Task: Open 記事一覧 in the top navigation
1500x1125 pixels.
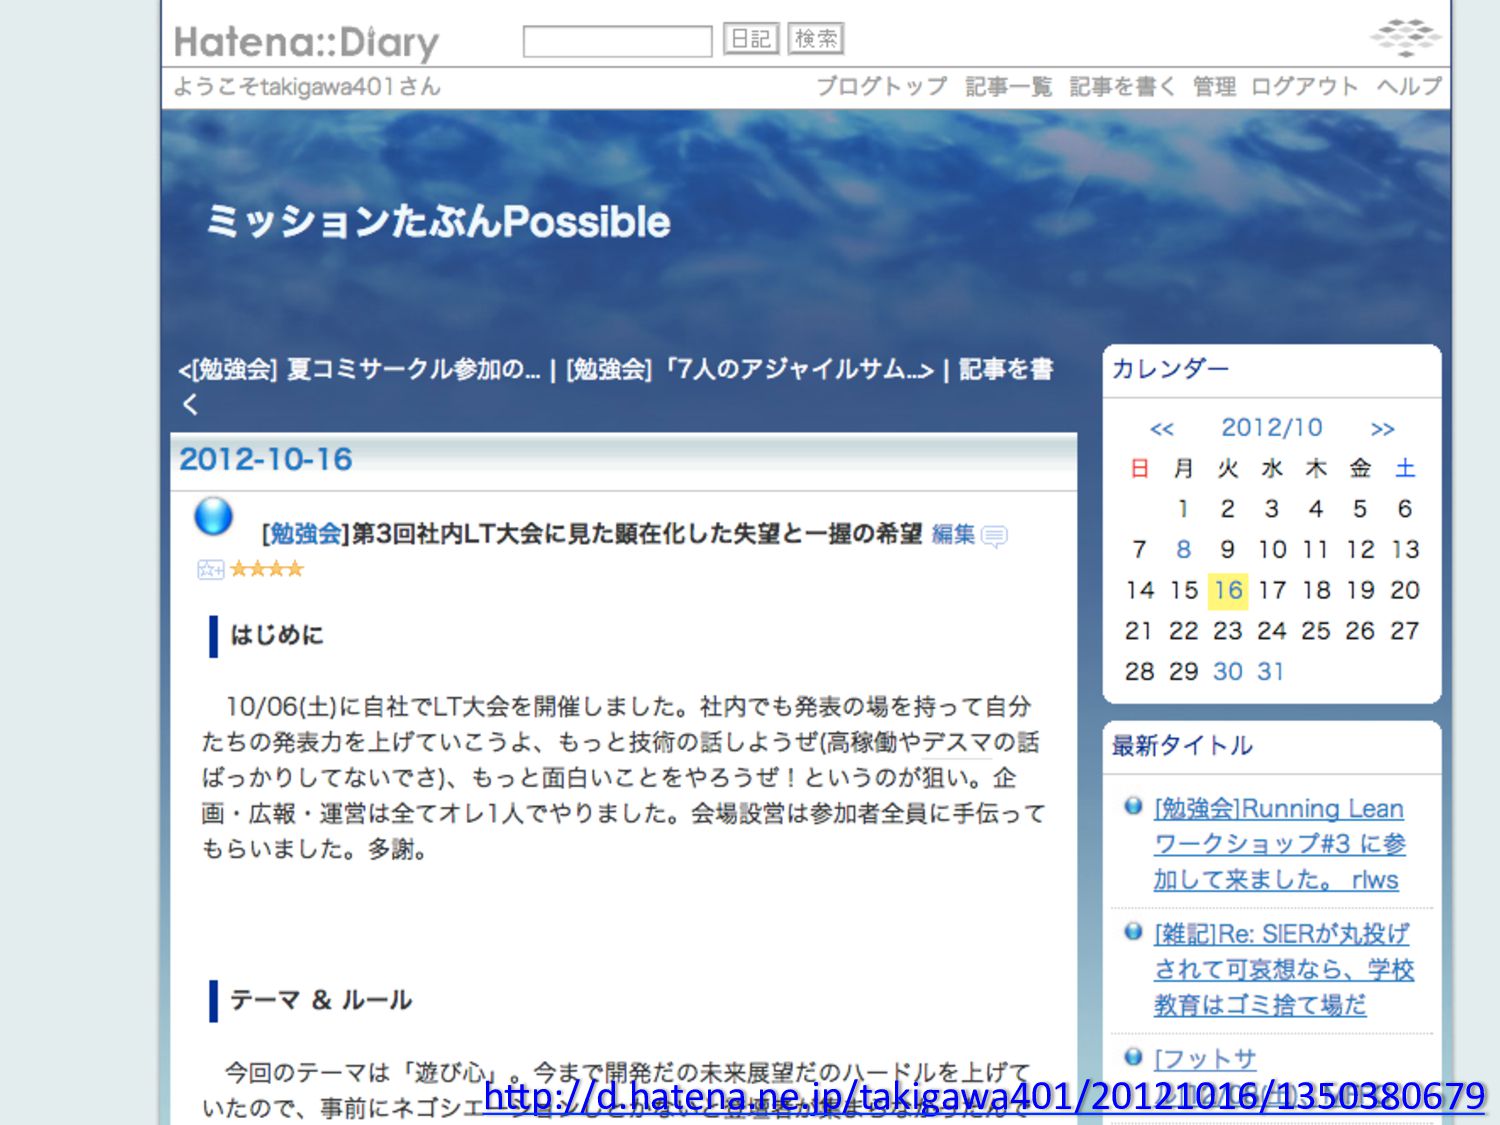Action: (x=1008, y=86)
